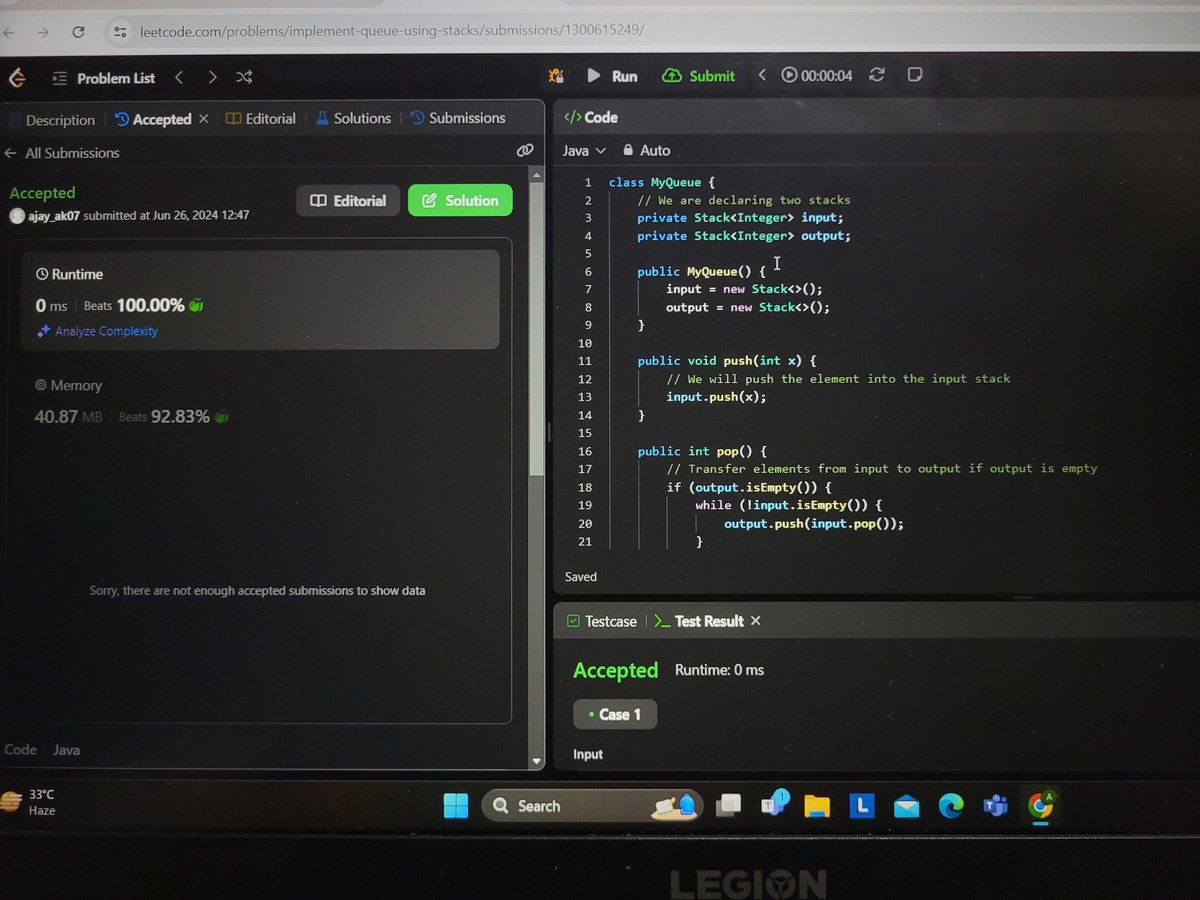Click Analyze Complexity link
Image resolution: width=1200 pixels, height=900 pixels.
pyautogui.click(x=98, y=331)
